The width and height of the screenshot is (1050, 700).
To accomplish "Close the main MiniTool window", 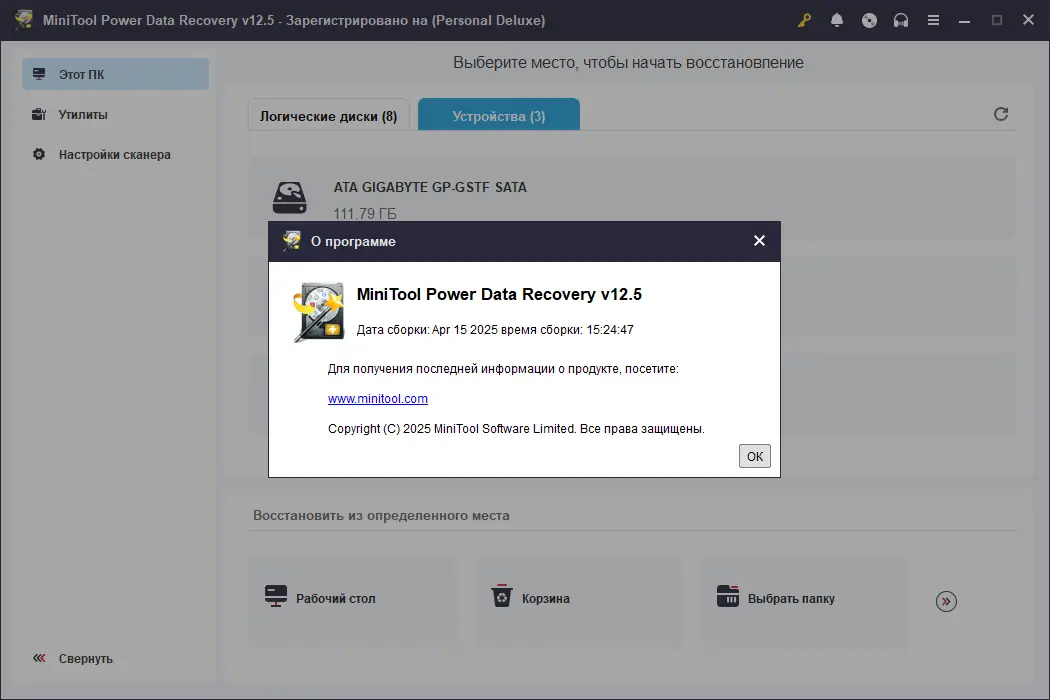I will point(1029,20).
